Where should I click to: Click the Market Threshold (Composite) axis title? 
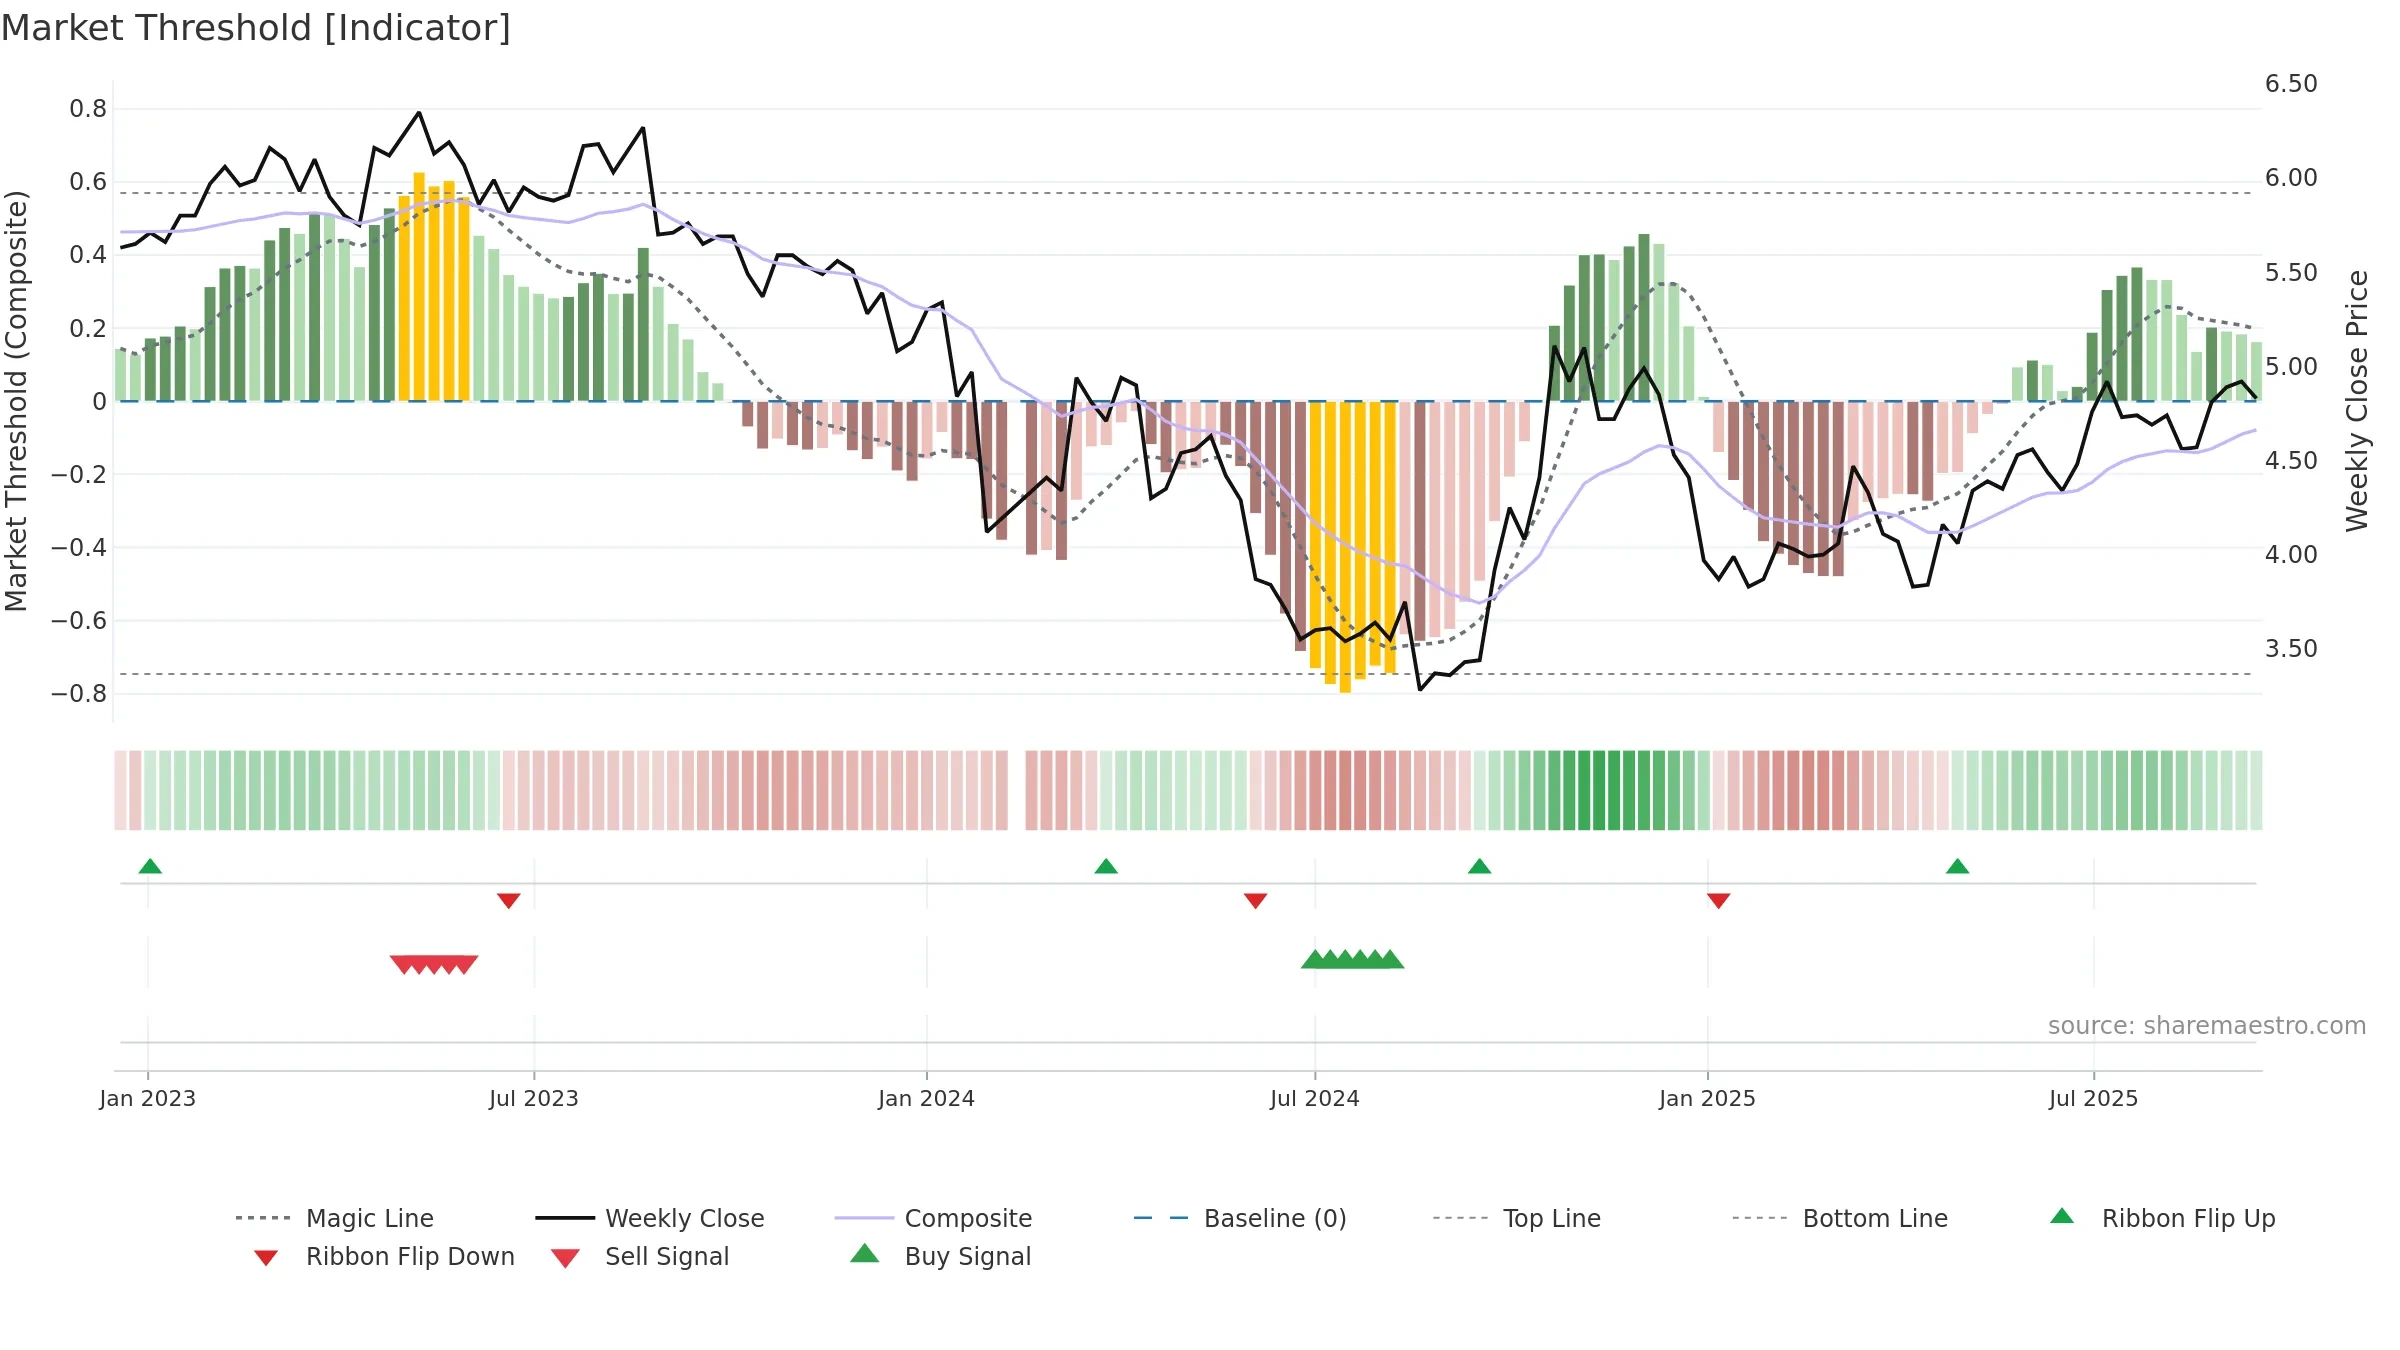(x=16, y=401)
